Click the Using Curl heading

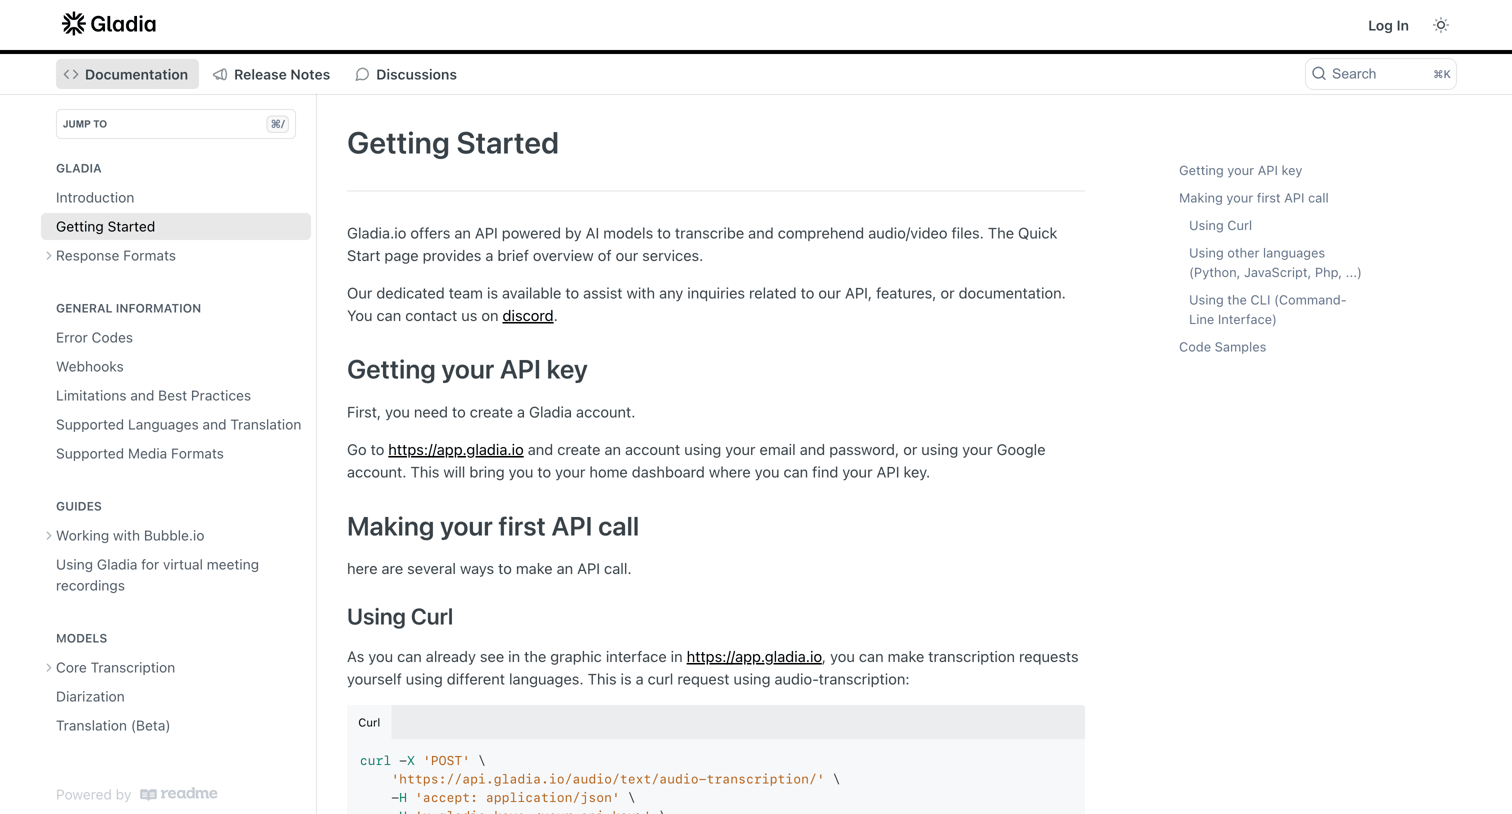point(400,617)
